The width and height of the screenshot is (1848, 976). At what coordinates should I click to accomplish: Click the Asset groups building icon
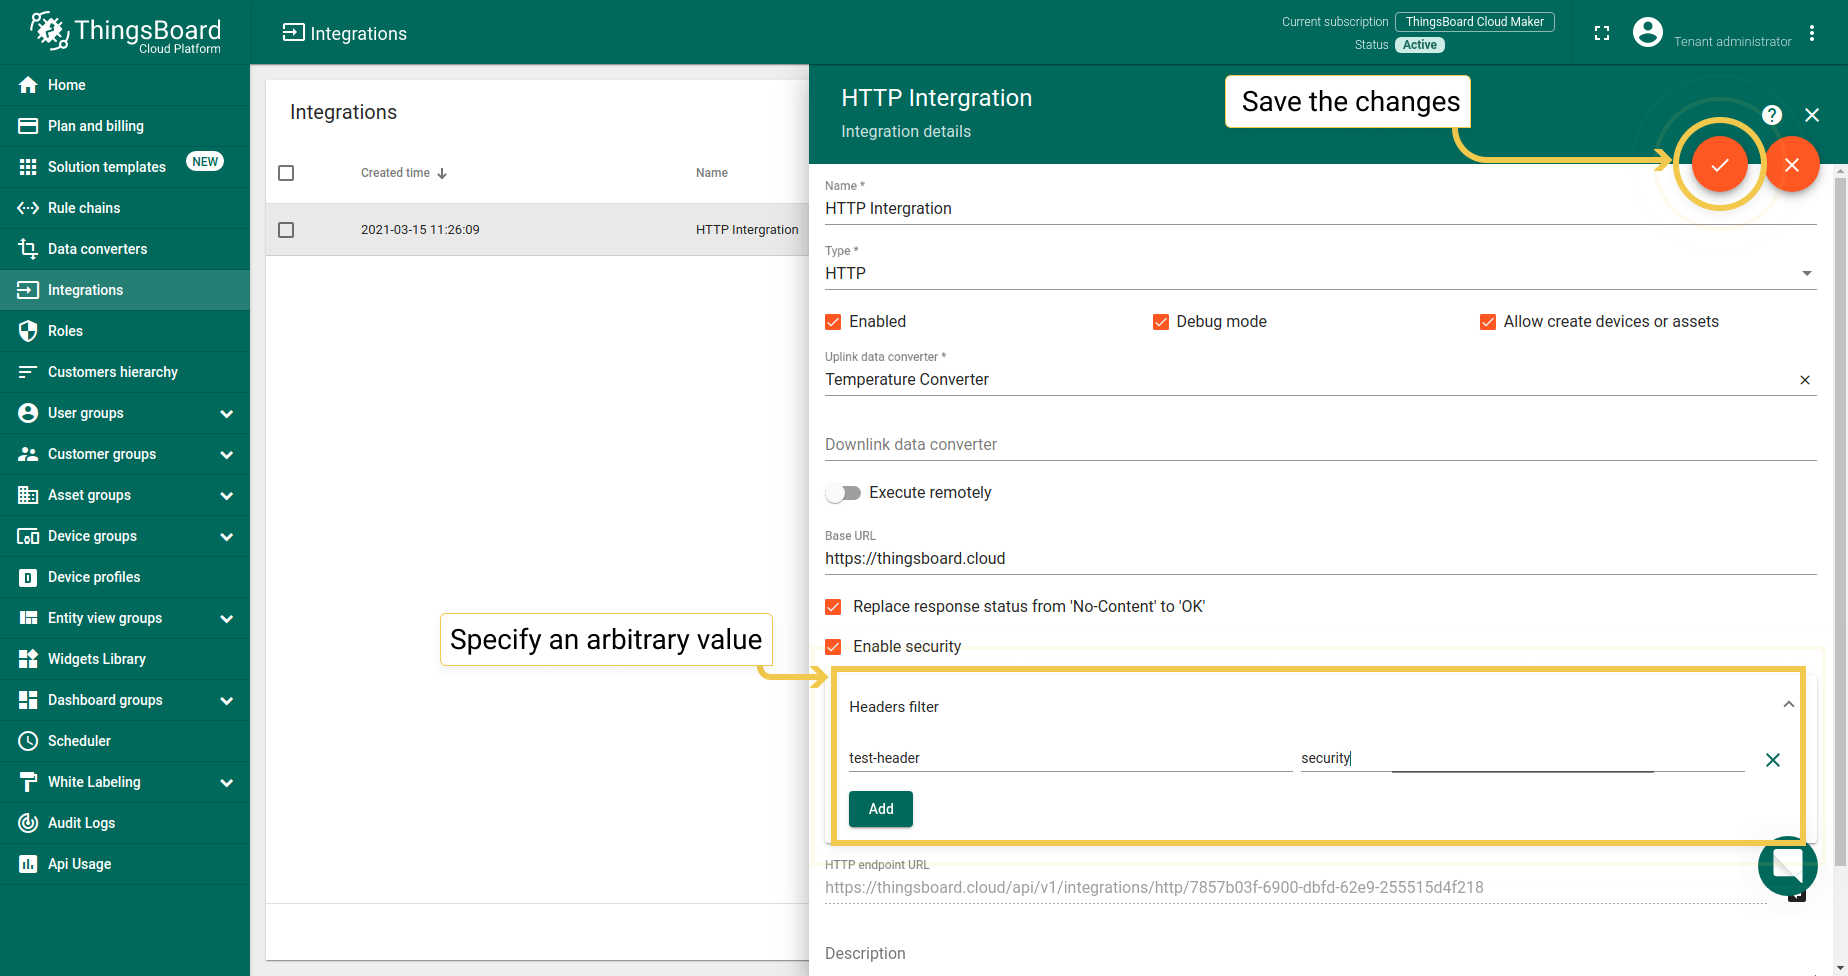(x=28, y=495)
